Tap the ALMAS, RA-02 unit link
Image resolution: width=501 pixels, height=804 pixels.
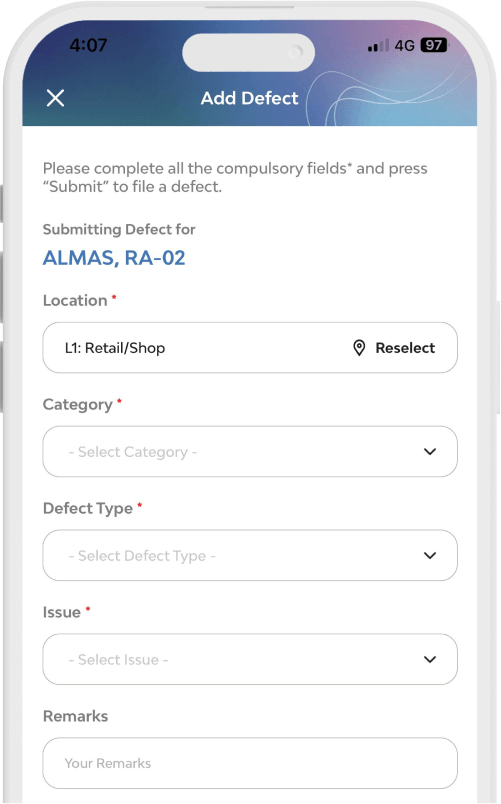(x=114, y=258)
